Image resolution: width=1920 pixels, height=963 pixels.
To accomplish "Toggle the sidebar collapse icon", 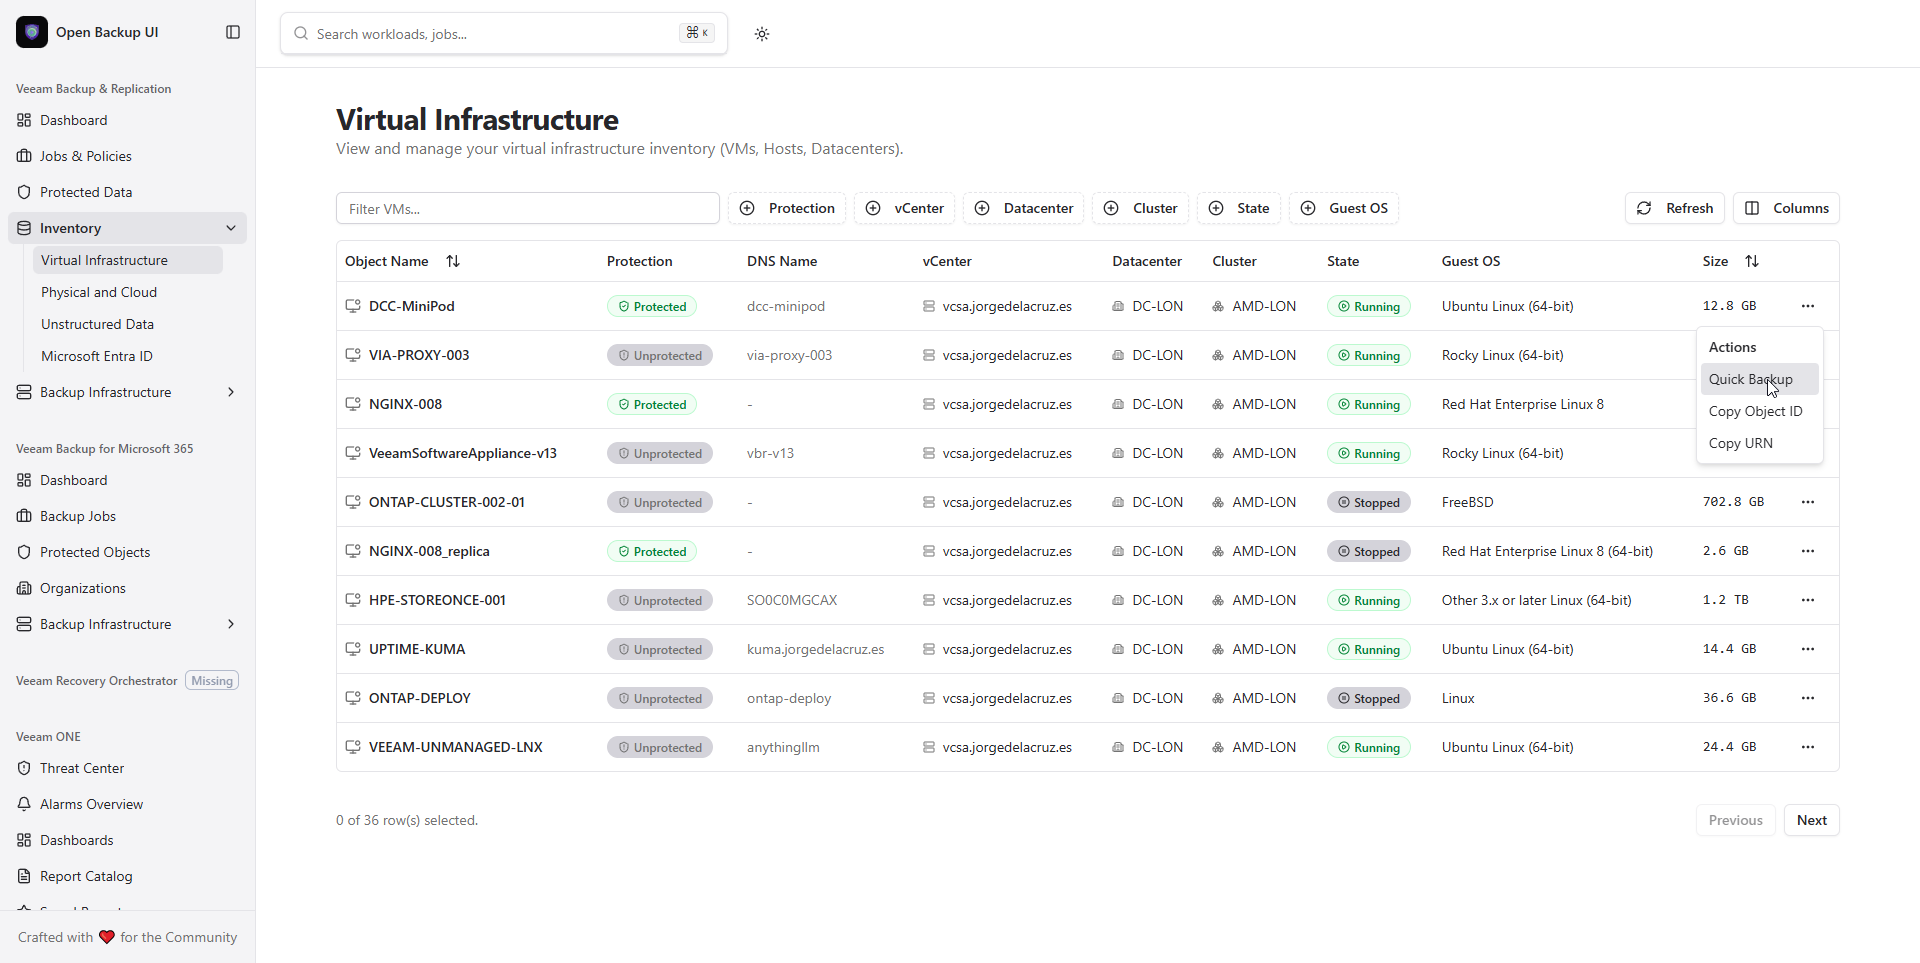I will tap(233, 32).
